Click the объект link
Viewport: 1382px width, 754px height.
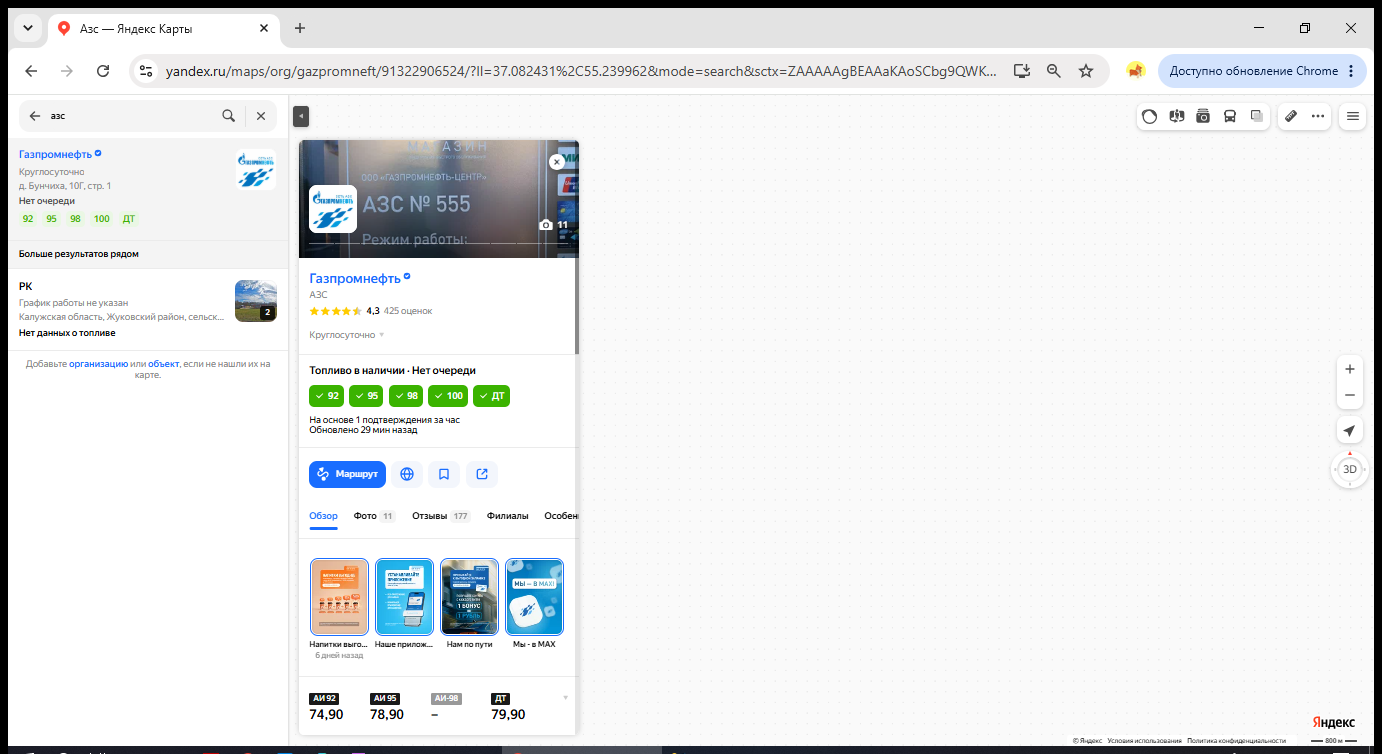click(164, 364)
